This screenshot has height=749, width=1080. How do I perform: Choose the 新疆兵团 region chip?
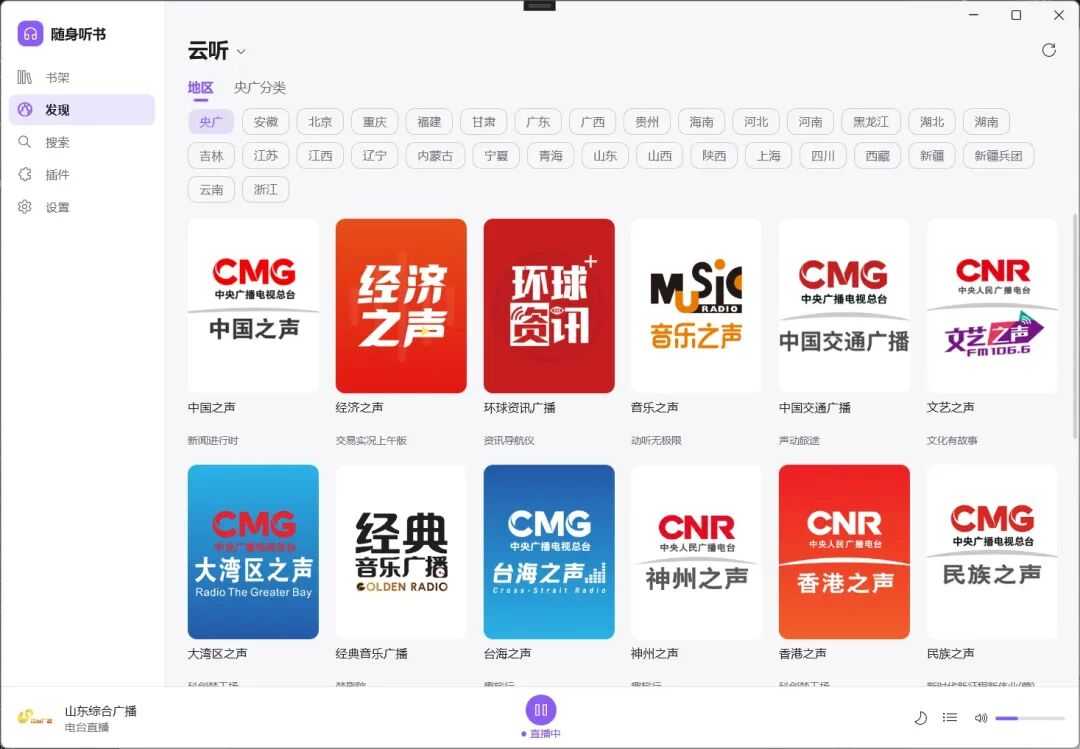(998, 156)
